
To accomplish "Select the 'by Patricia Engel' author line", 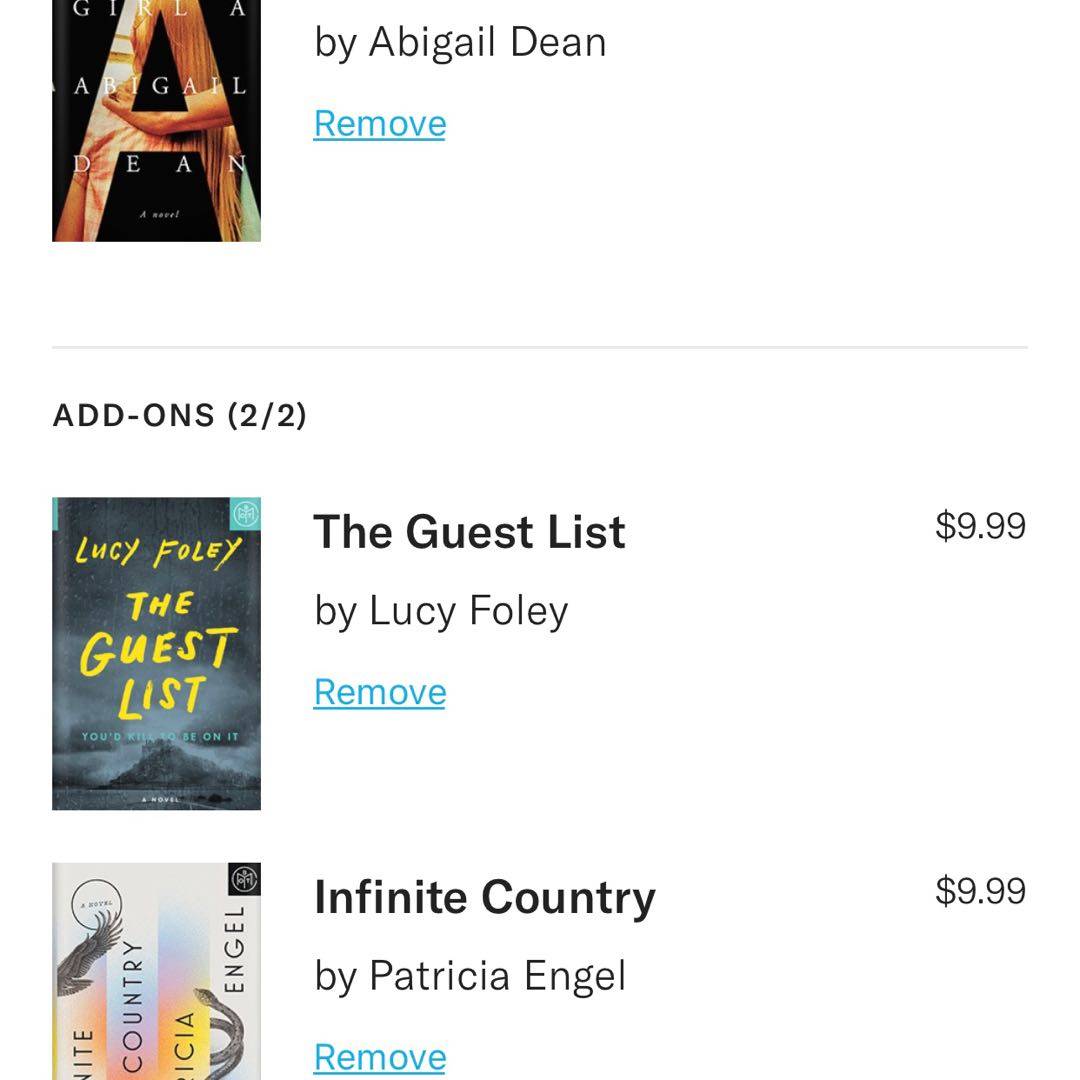I will [x=470, y=976].
